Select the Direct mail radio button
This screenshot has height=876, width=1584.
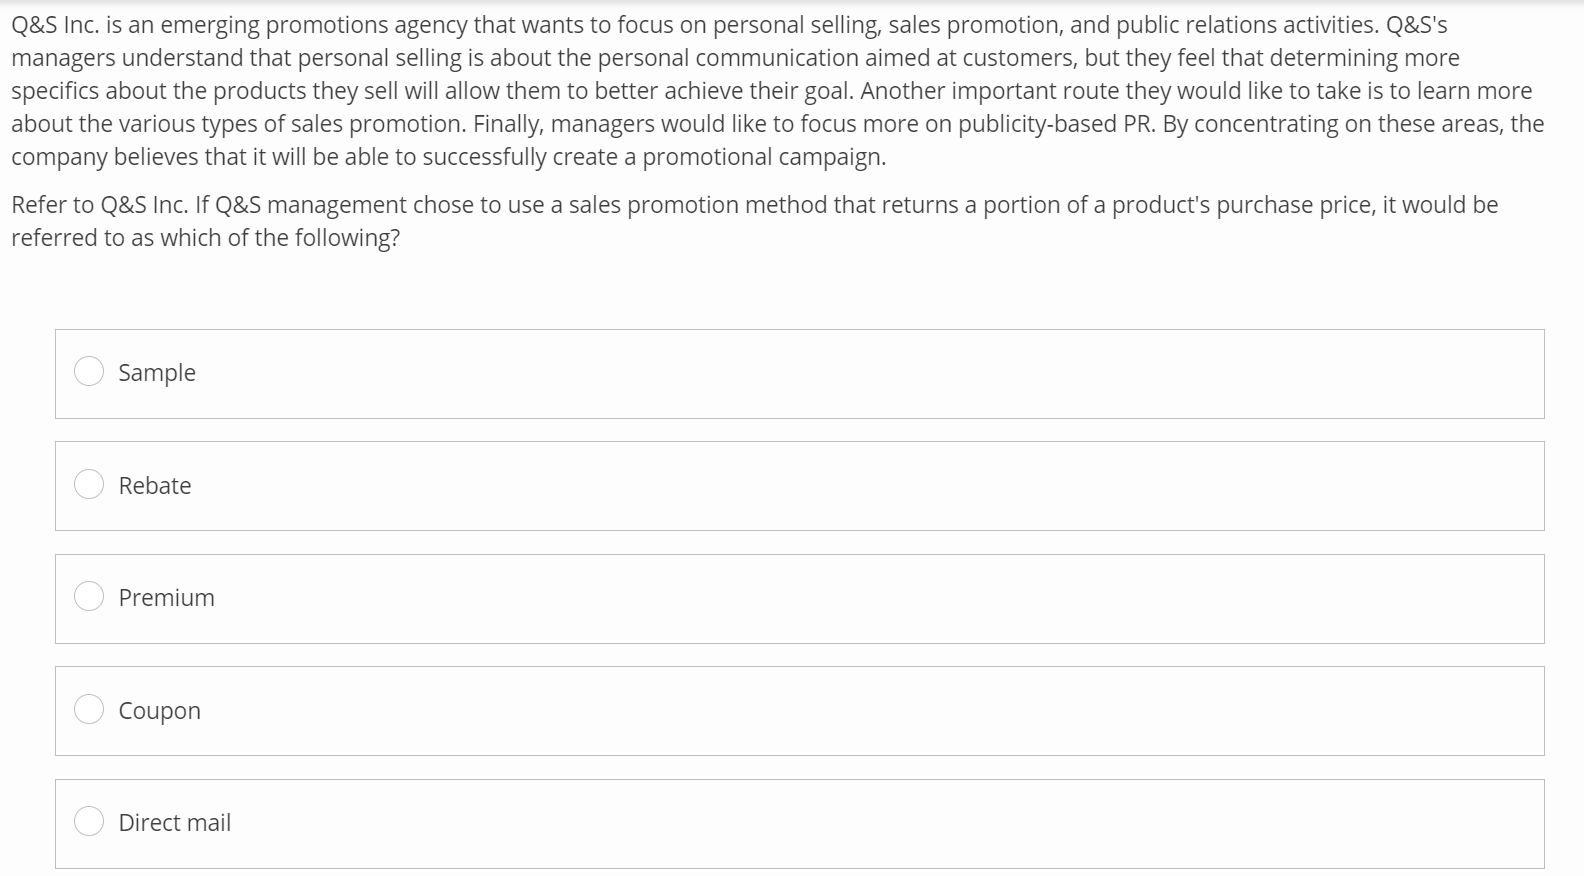tap(89, 822)
